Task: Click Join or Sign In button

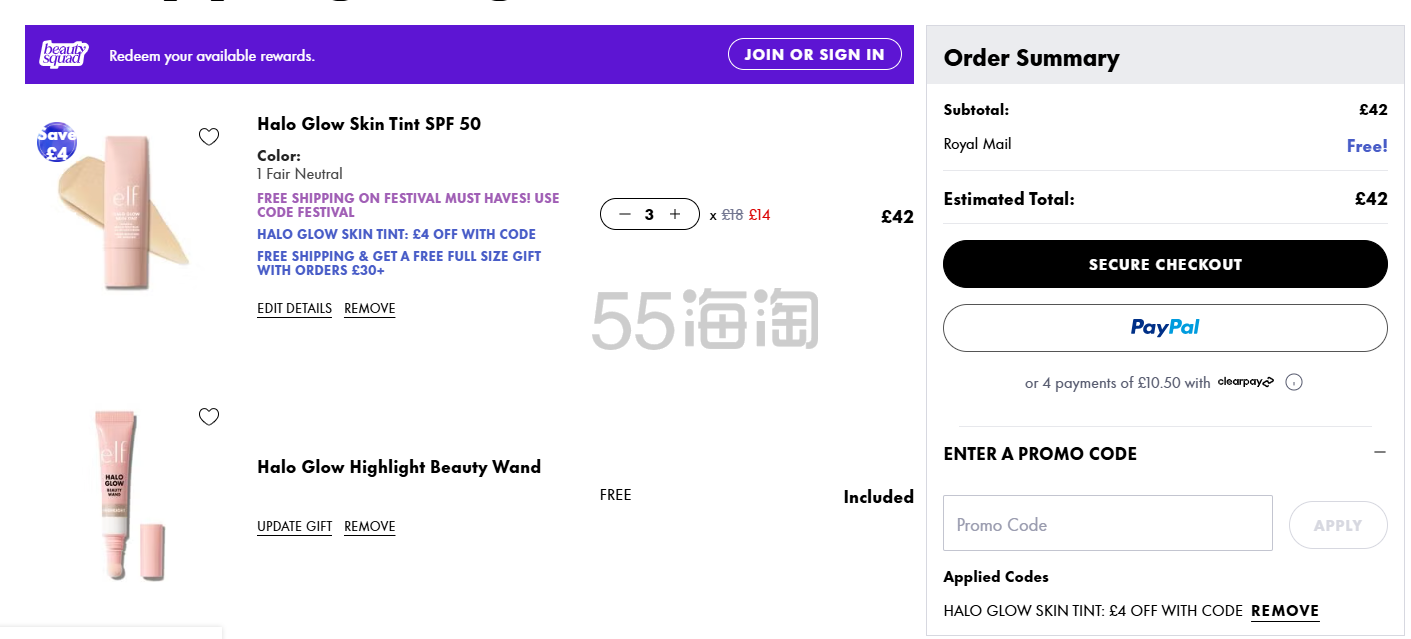Action: 814,54
